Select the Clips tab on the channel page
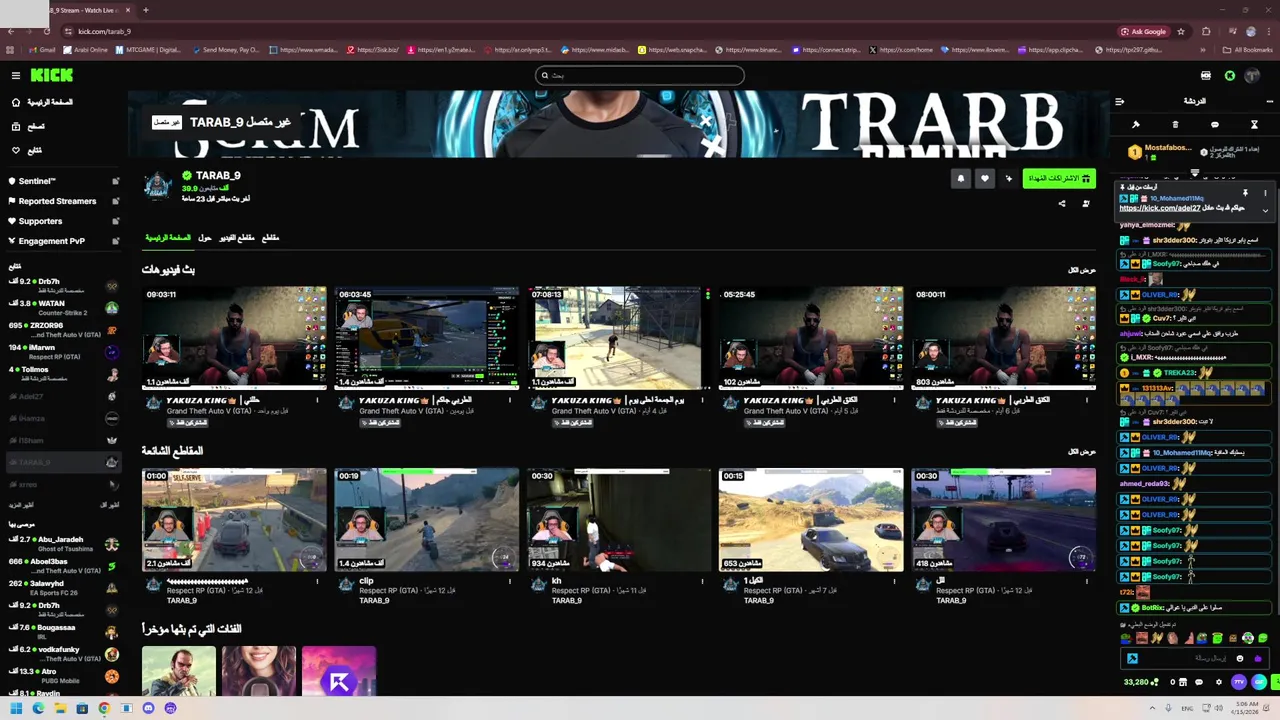 coord(270,238)
